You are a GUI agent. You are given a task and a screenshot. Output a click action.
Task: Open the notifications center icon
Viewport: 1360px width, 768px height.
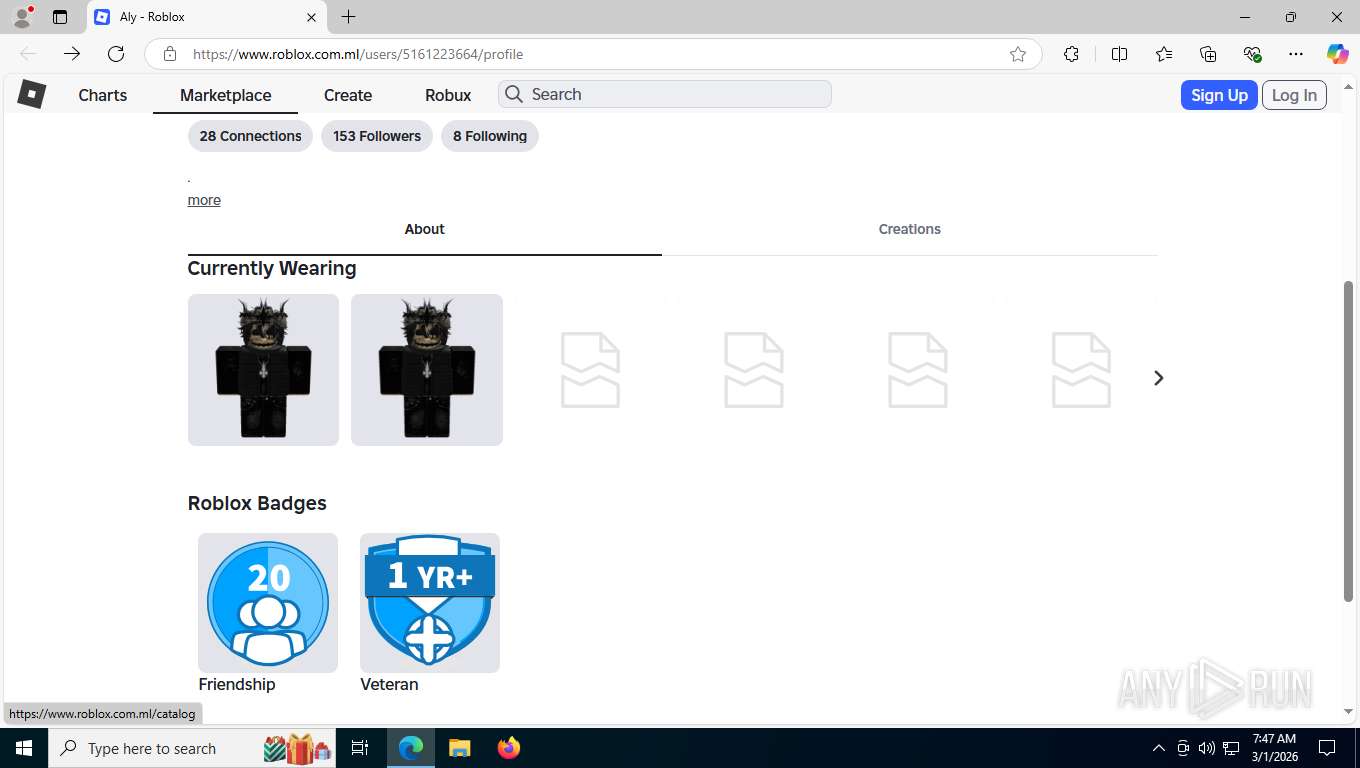[x=1327, y=748]
